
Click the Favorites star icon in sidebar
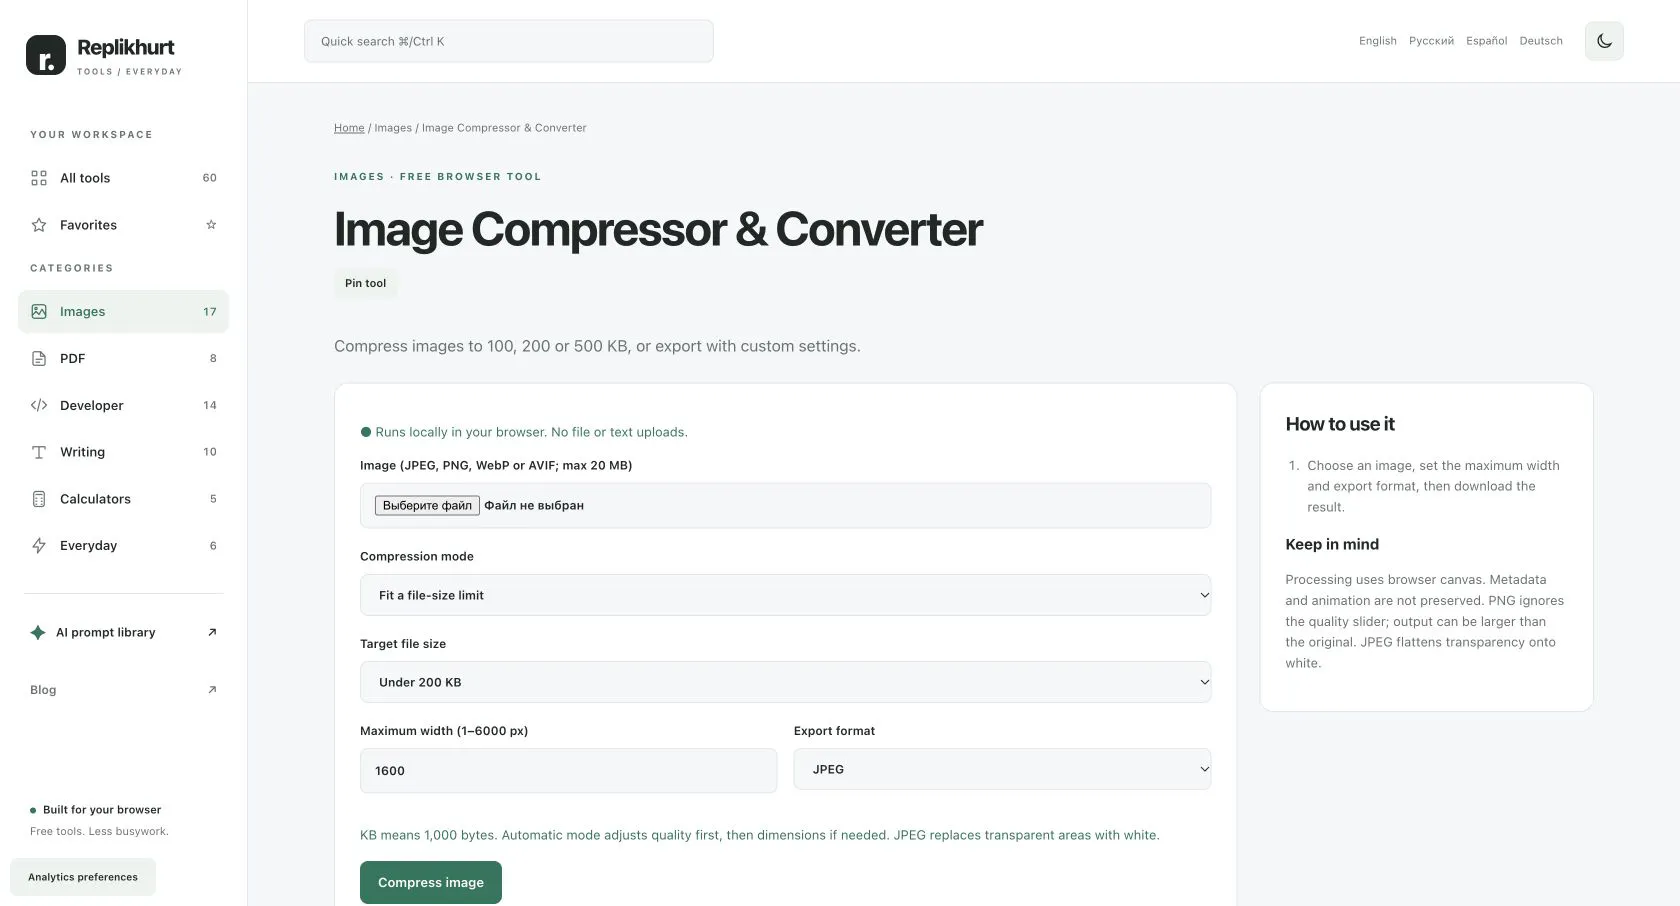[x=39, y=225]
